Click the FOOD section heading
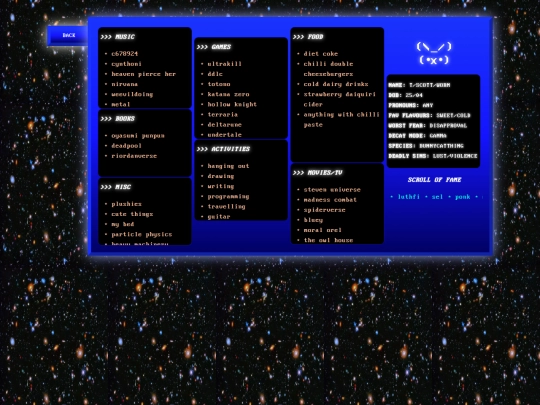Image resolution: width=540 pixels, height=405 pixels. point(308,37)
